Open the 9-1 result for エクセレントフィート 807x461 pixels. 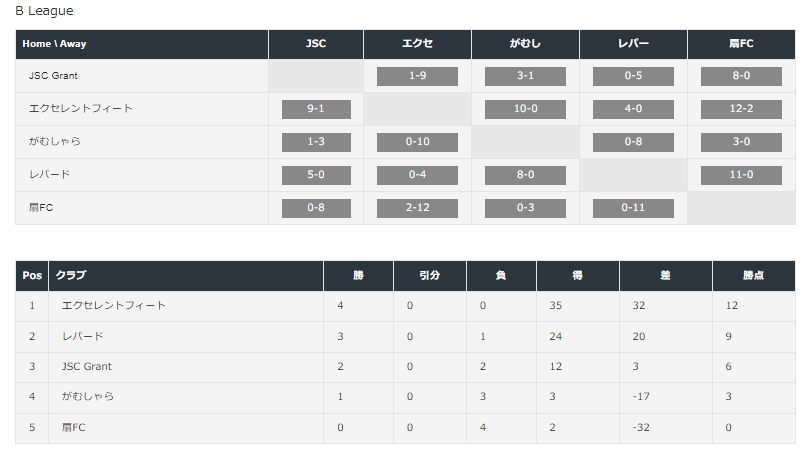(316, 109)
